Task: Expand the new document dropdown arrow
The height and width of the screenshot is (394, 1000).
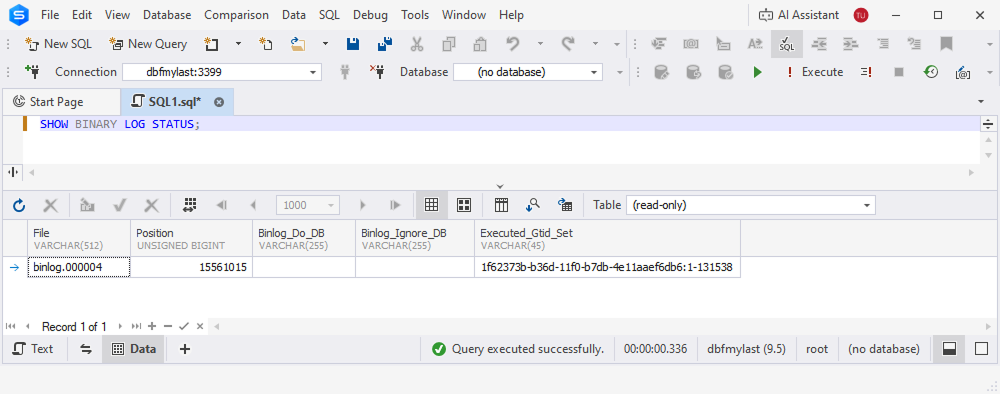Action: point(239,44)
